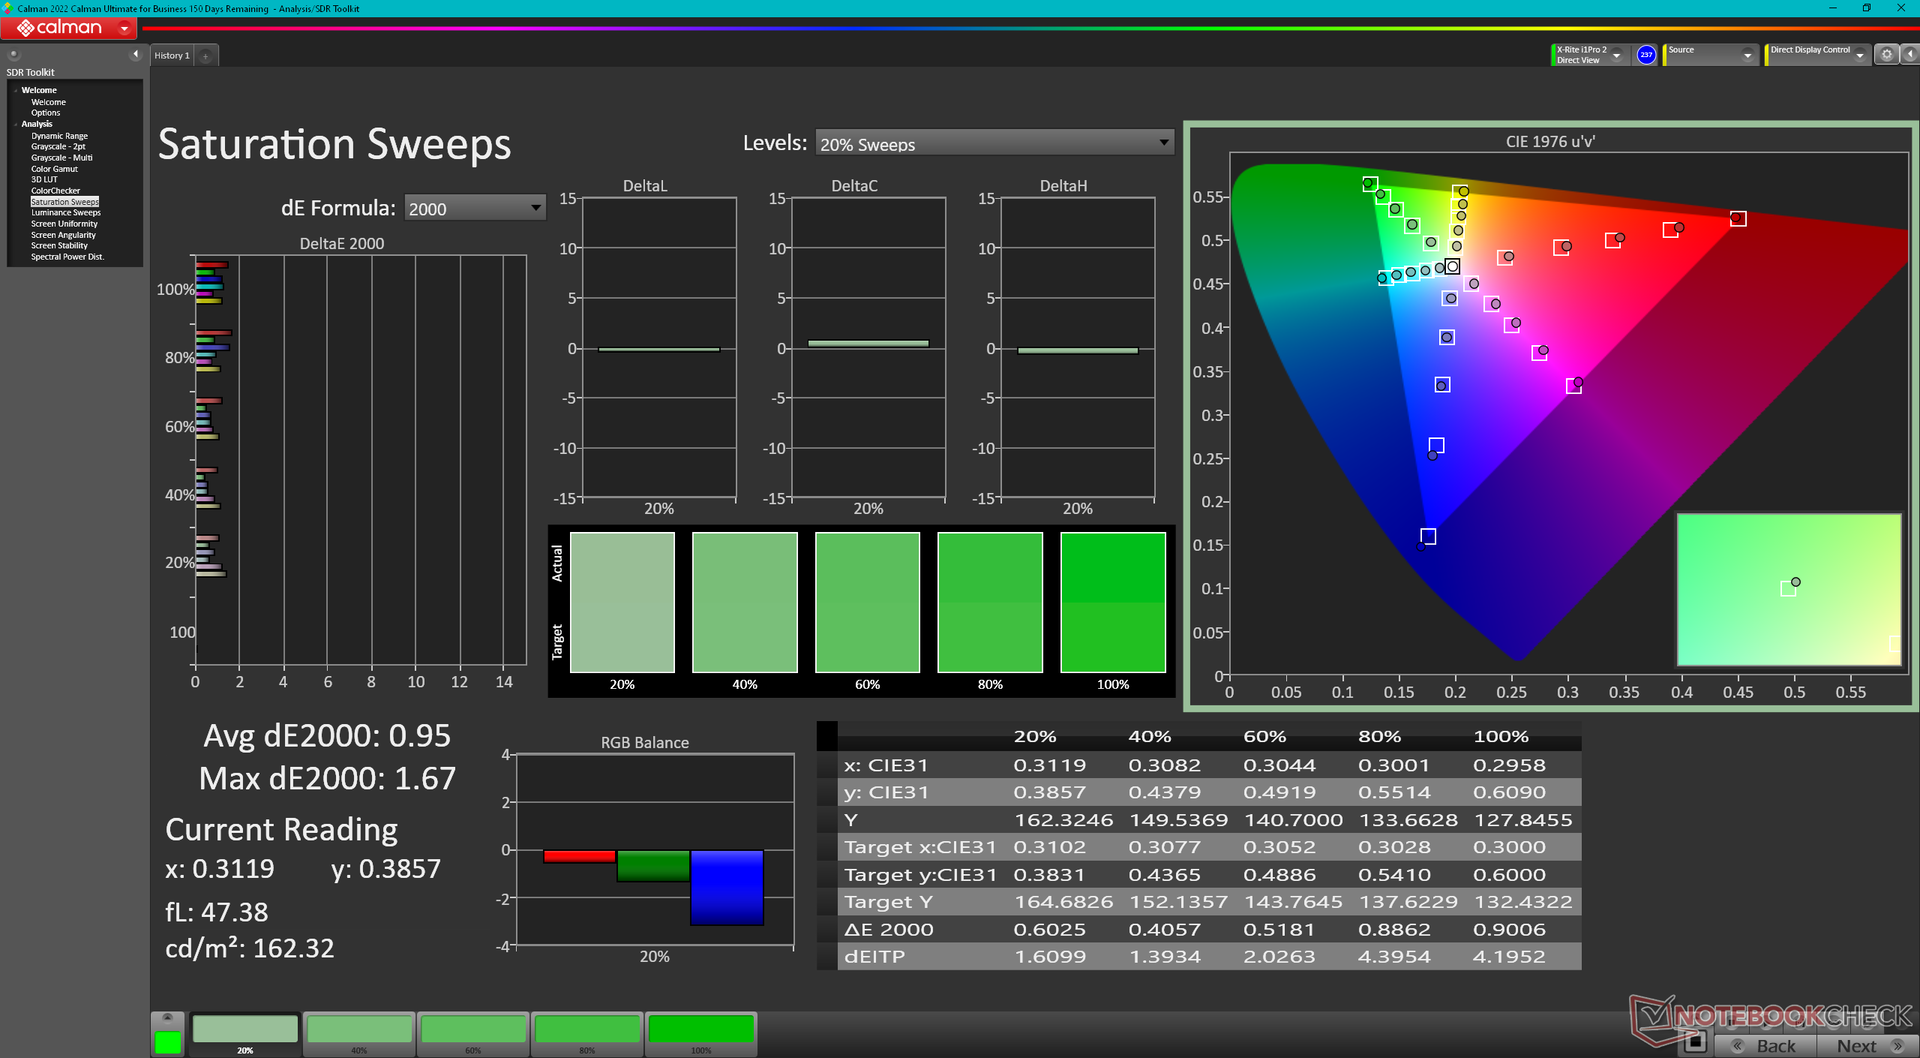Click the blue 237 meter indicator
This screenshot has width=1920, height=1058.
[1646, 55]
